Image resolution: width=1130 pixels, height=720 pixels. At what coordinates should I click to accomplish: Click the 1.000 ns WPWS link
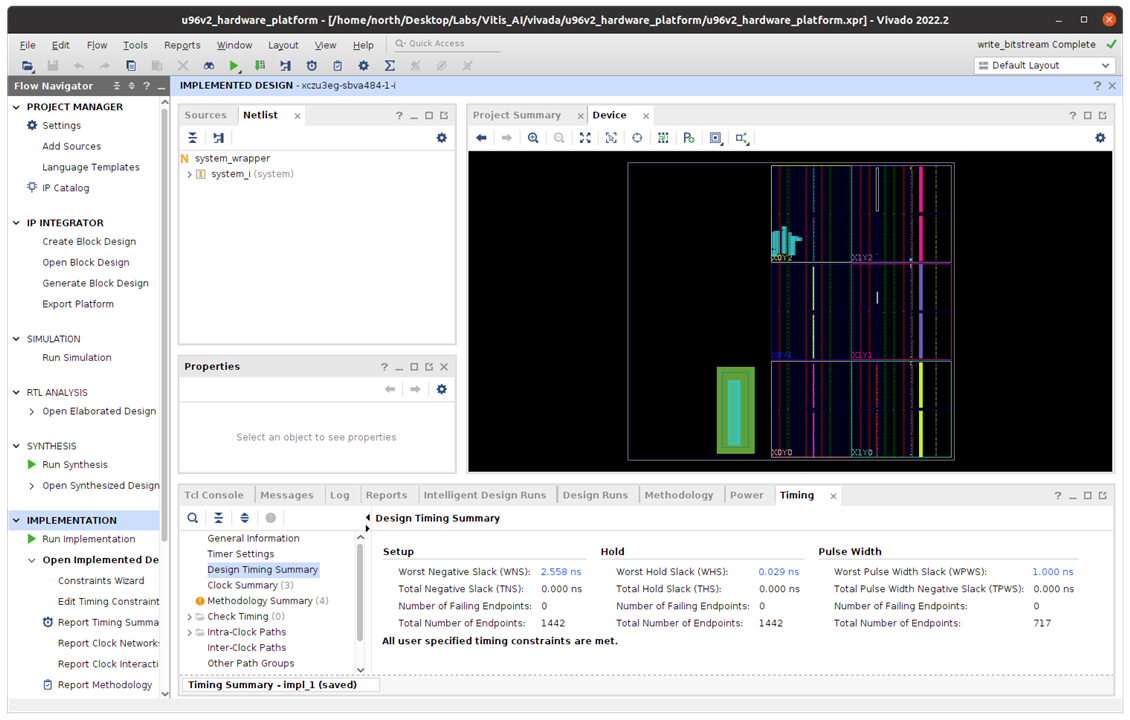click(x=1053, y=572)
